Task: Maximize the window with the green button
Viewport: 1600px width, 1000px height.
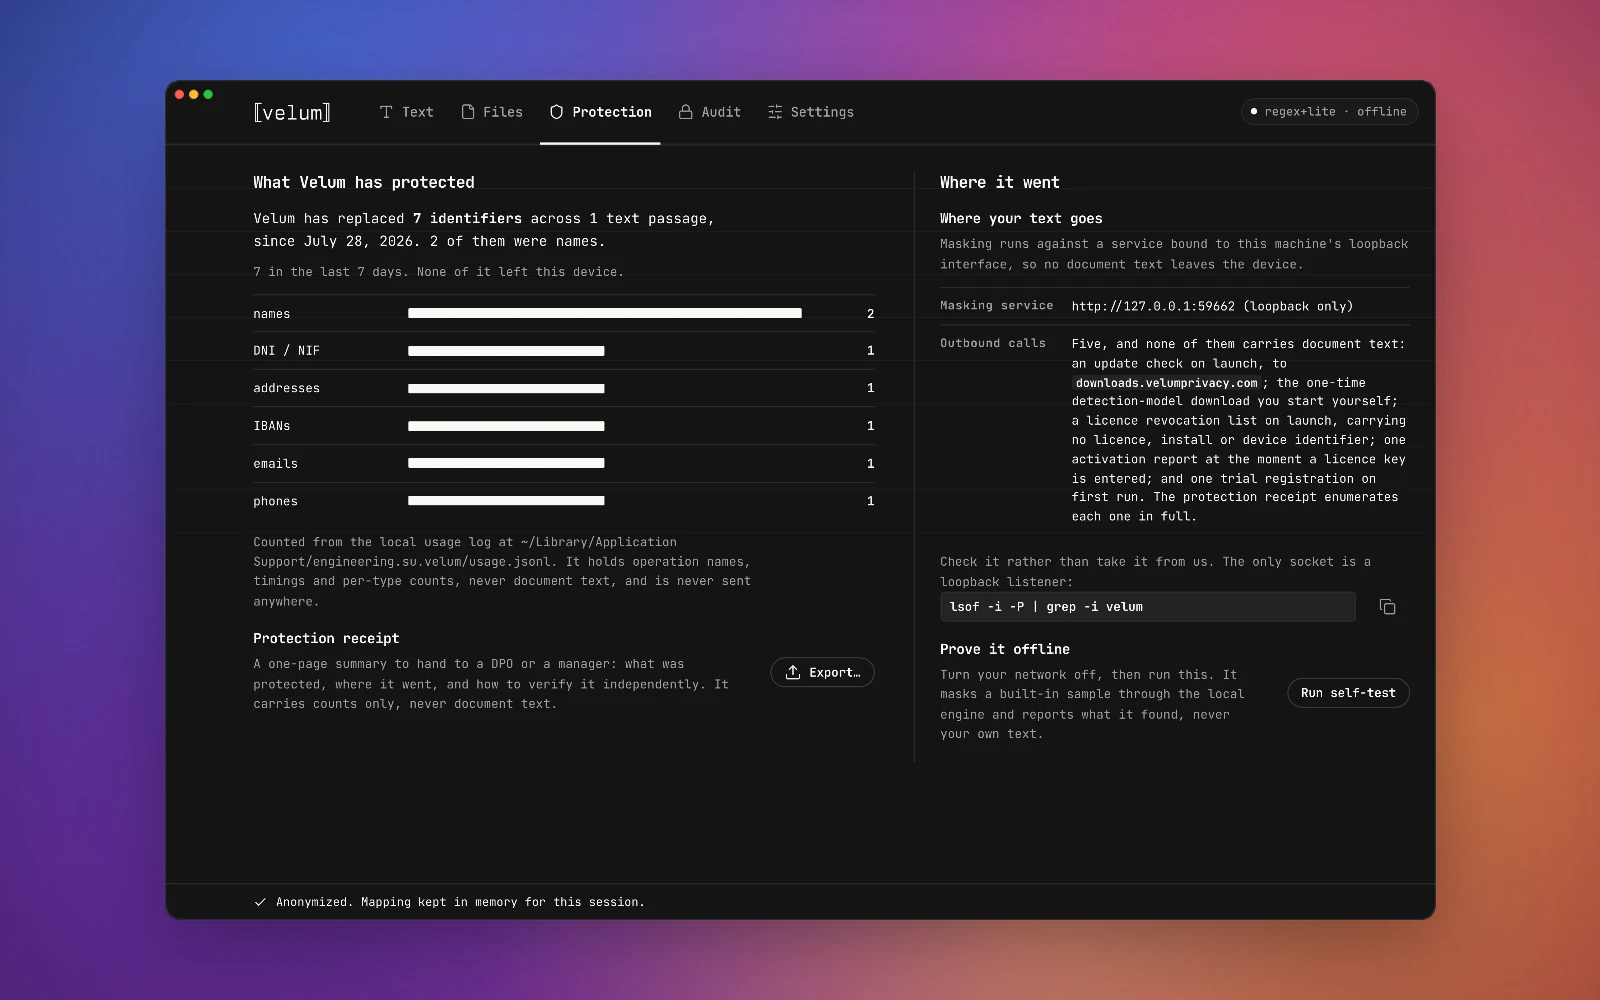Action: click(208, 95)
